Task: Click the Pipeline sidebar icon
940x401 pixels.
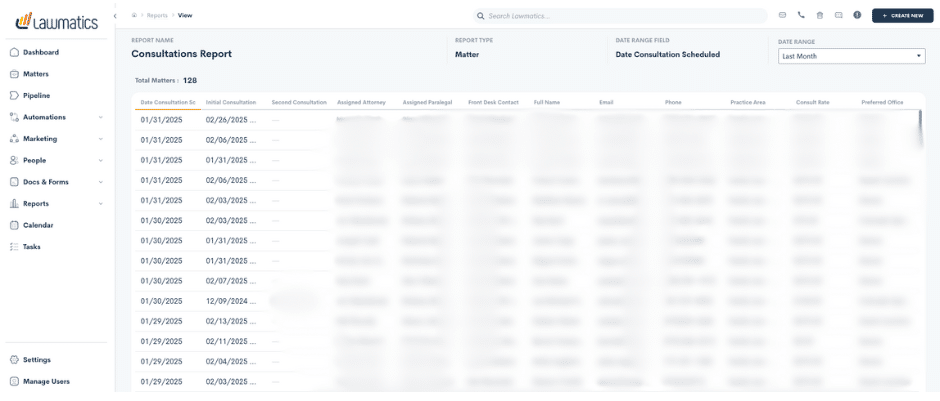Action: click(x=14, y=95)
